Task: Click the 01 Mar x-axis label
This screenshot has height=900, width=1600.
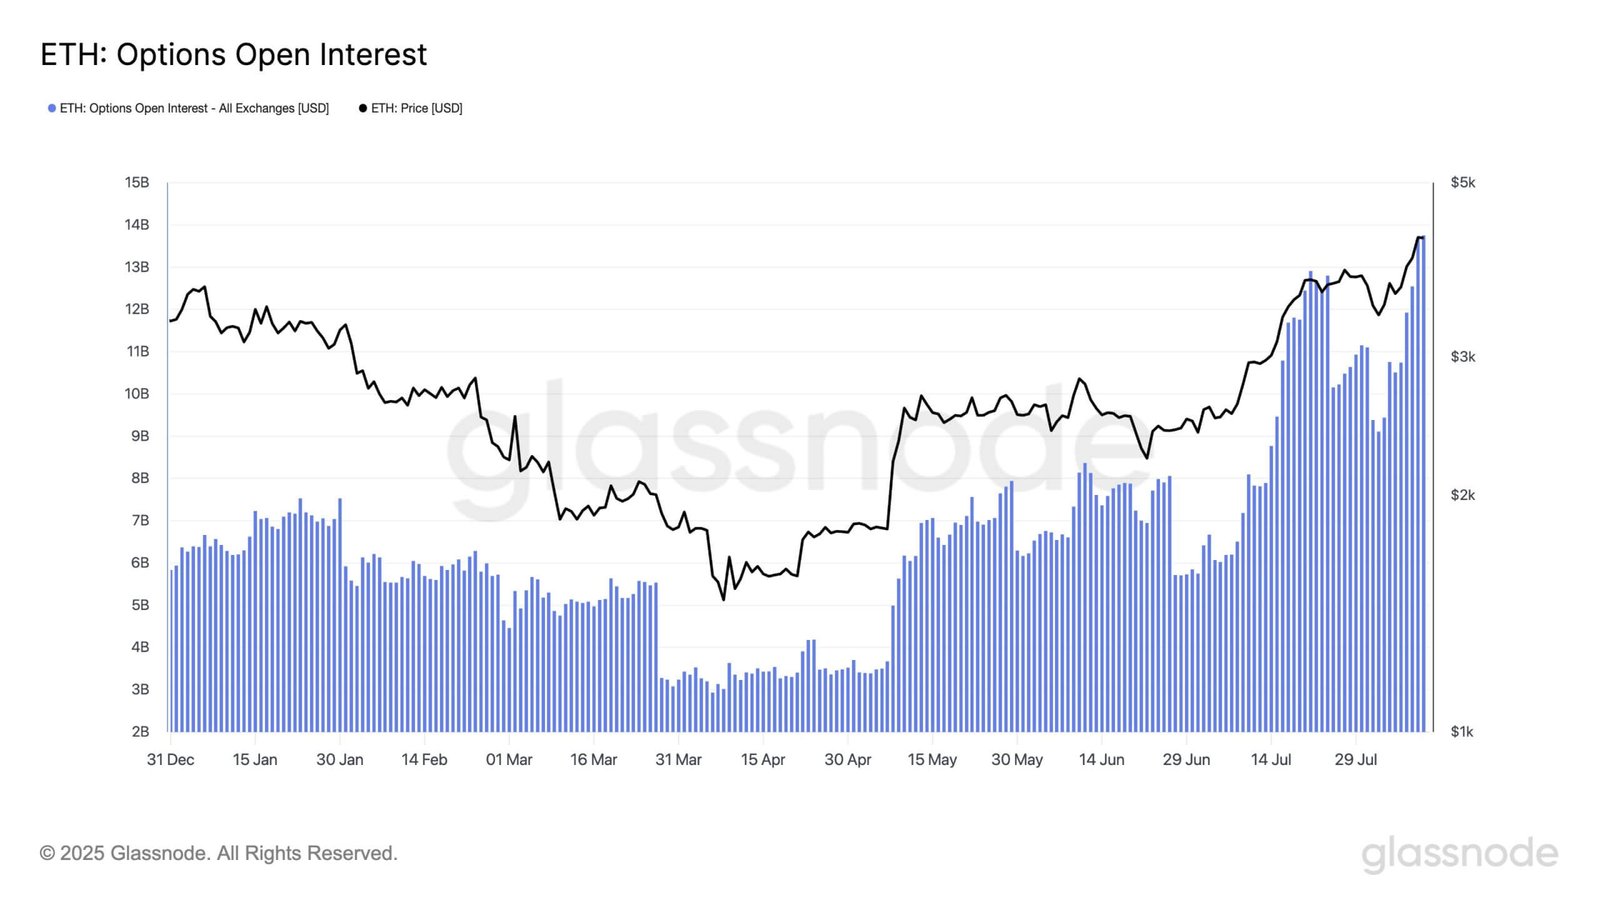Action: click(509, 760)
